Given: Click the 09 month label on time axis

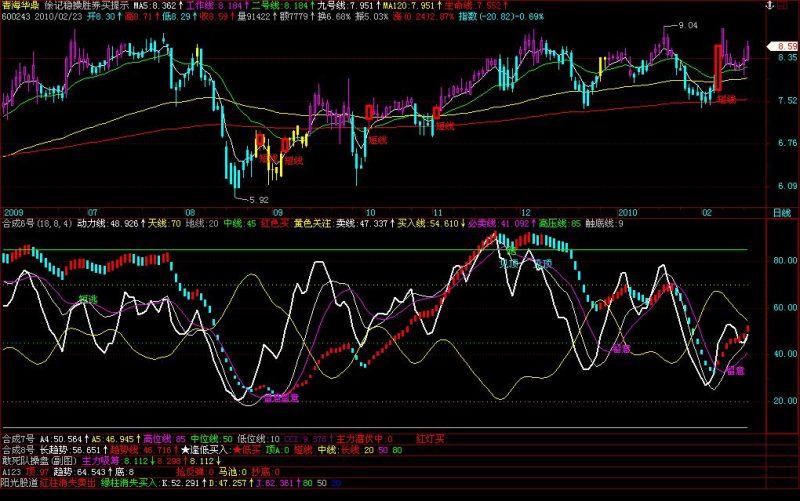Looking at the screenshot, I should pos(277,213).
